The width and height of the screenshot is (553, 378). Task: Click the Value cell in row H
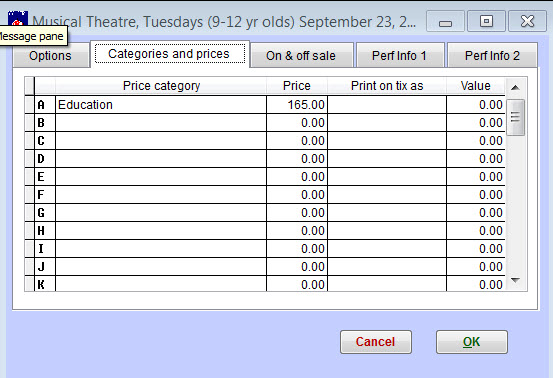click(x=476, y=231)
